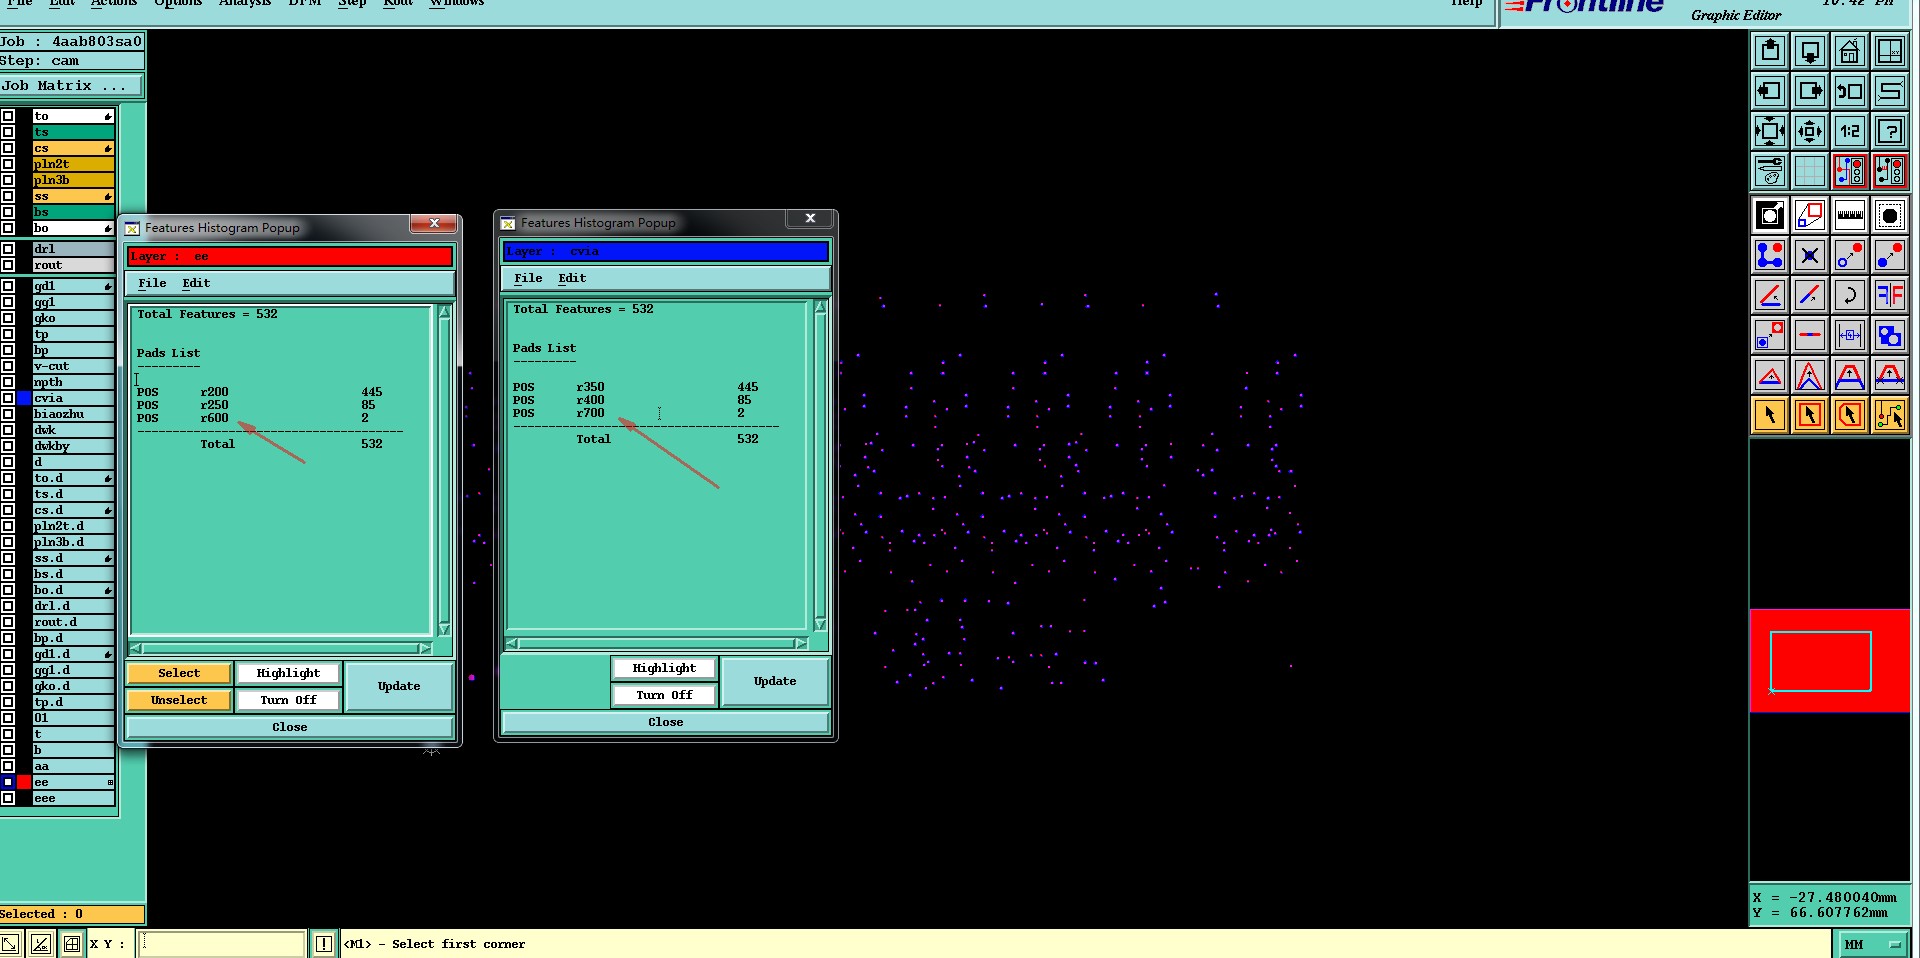Image resolution: width=1920 pixels, height=958 pixels.
Task: Click the blue connected nodes icon
Action: tap(1770, 255)
